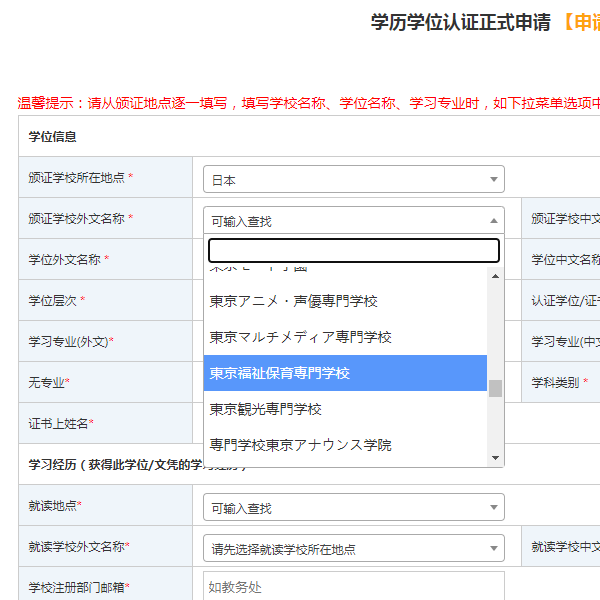Click the arrow icon of 请先选择就读学校所在地点 dropdown

point(493,549)
